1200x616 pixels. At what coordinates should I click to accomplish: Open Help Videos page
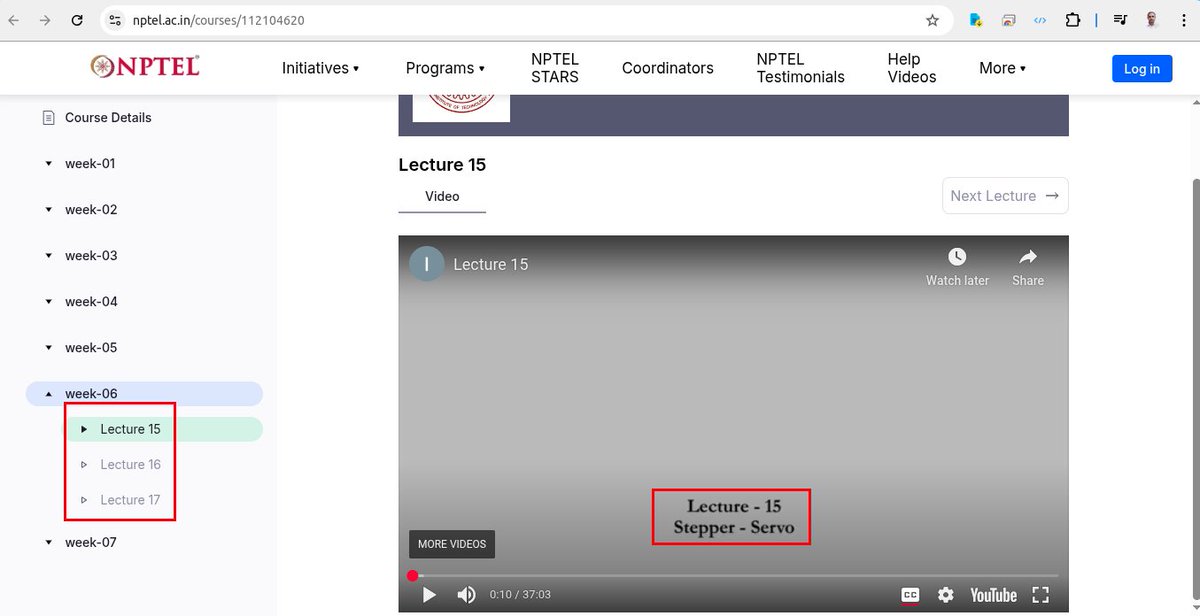(912, 68)
